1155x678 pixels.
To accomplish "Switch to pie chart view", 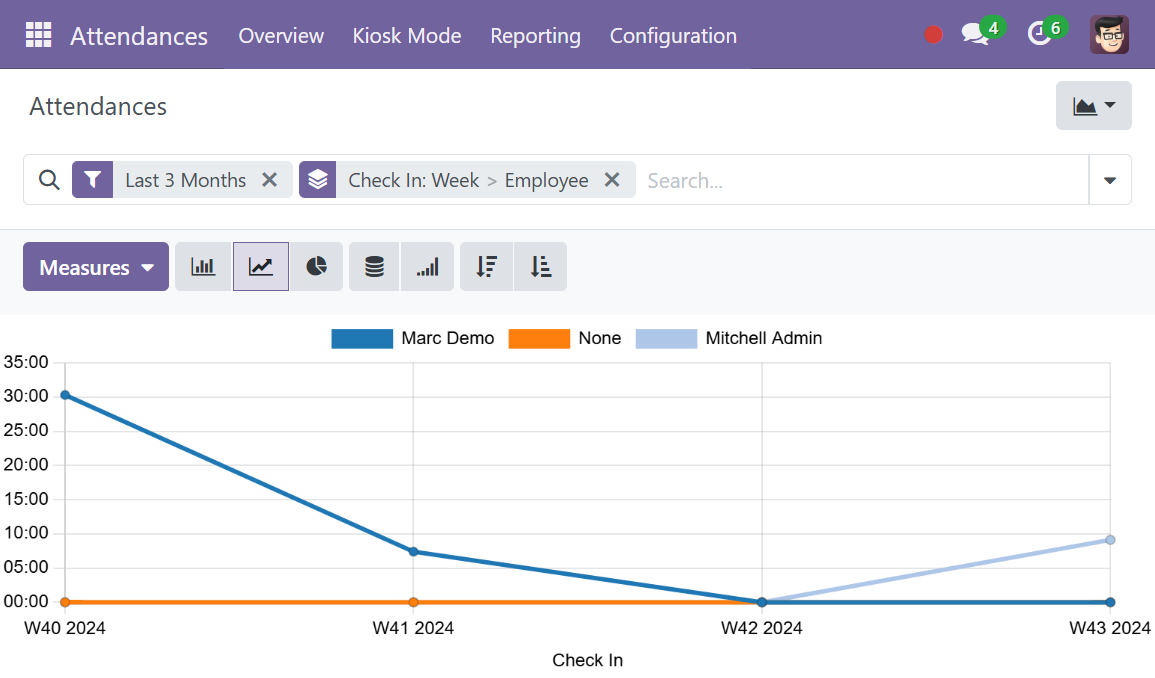I will [x=317, y=266].
